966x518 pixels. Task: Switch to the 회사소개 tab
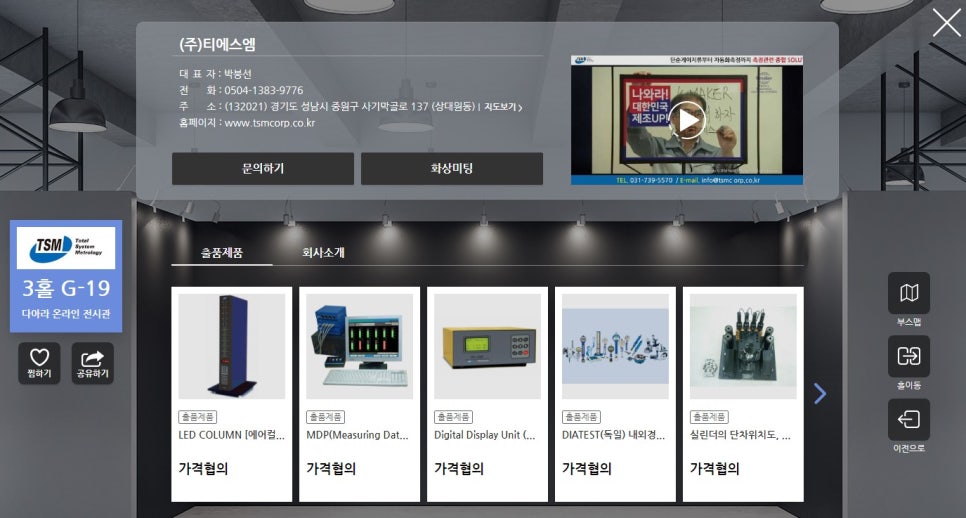[x=323, y=253]
